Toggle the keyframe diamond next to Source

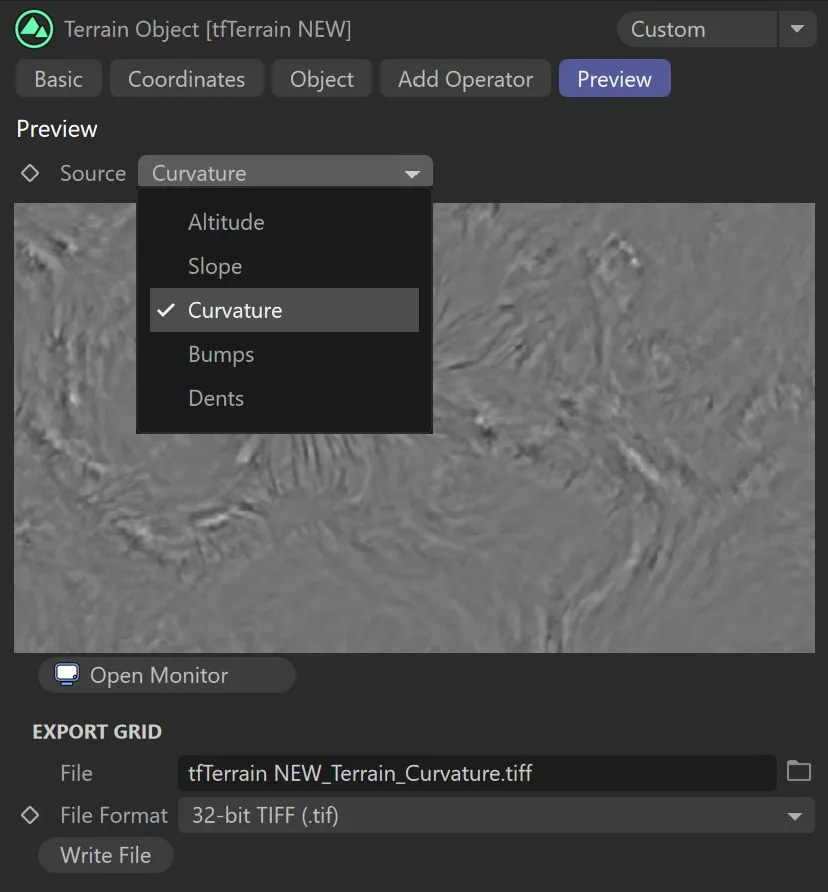click(x=28, y=172)
